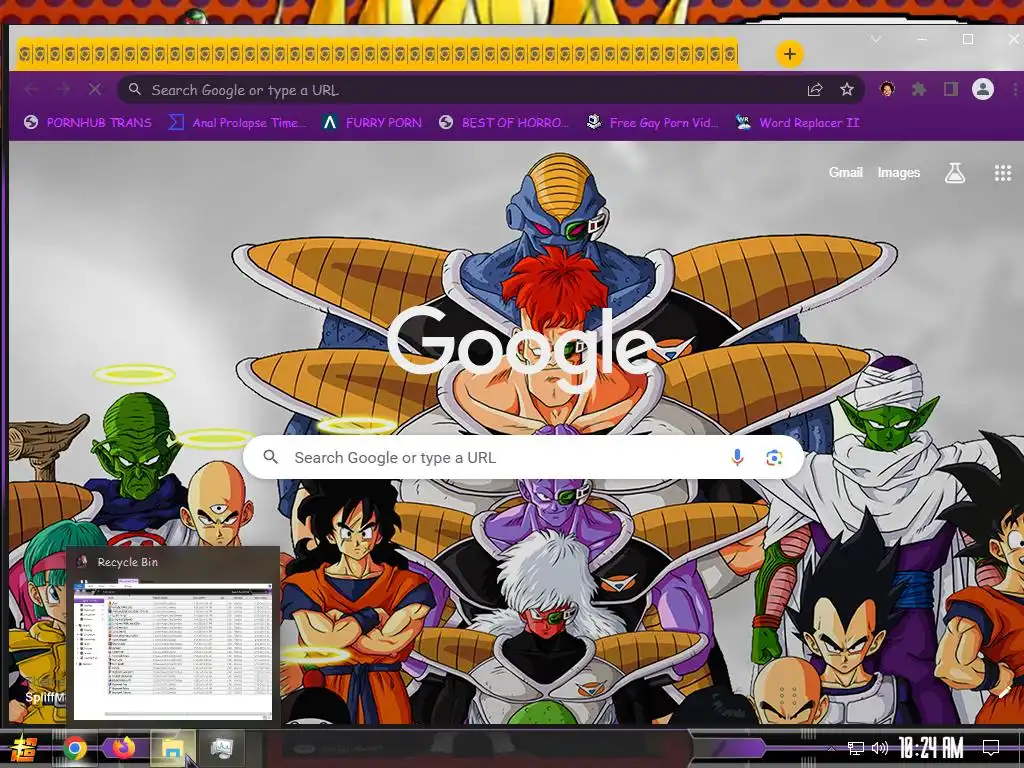The height and width of the screenshot is (768, 1024).
Task: Open the Extensions puzzle piece menu
Action: [x=919, y=89]
